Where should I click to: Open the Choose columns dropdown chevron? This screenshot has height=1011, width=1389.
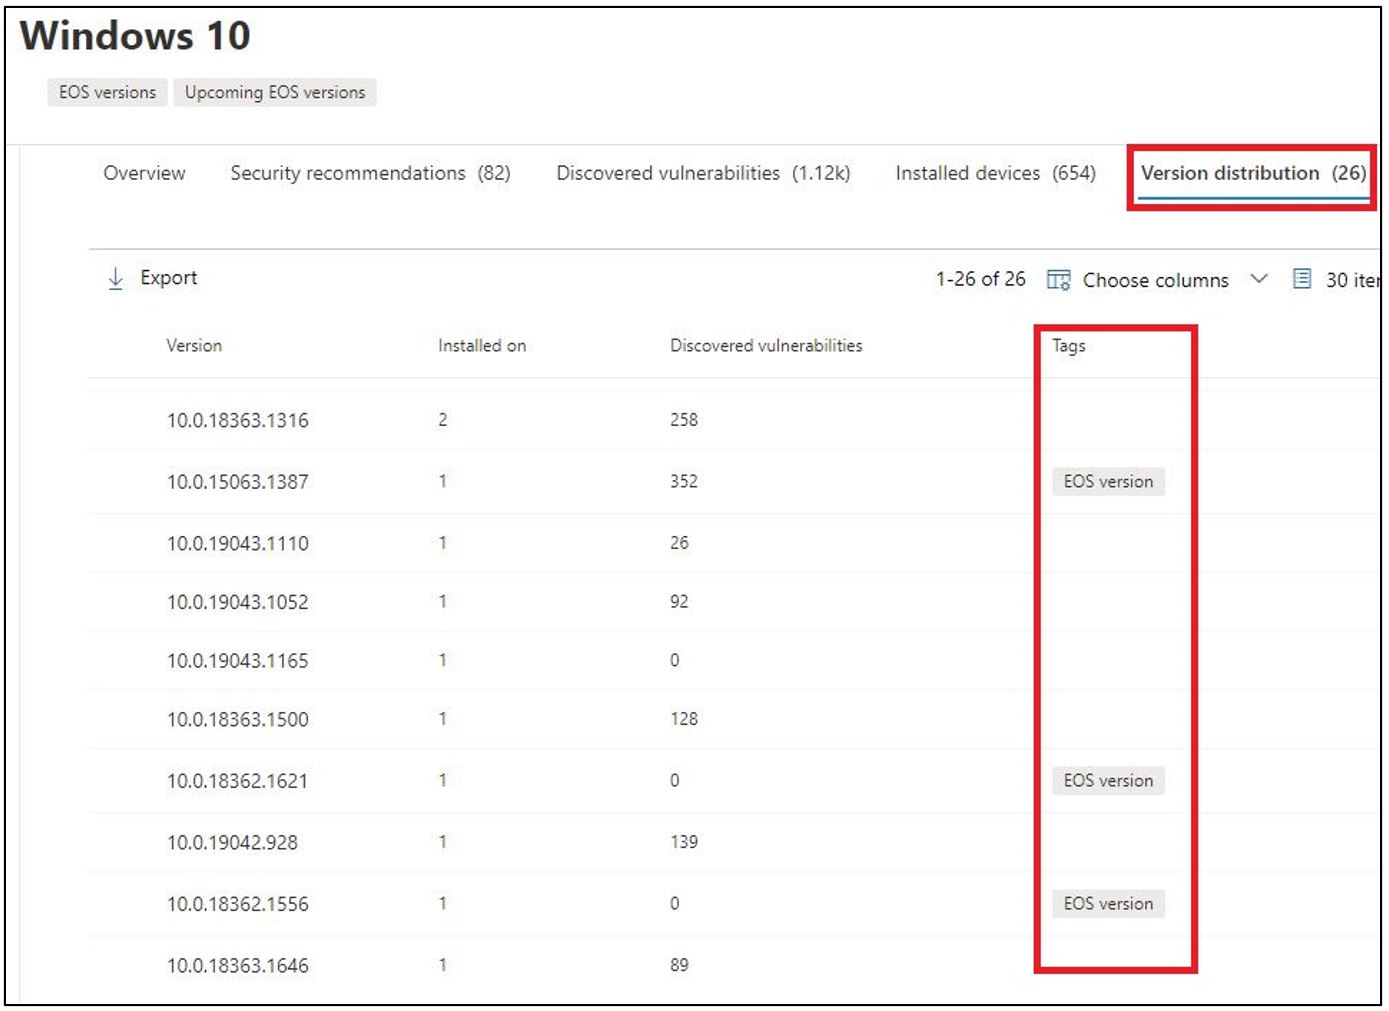click(x=1258, y=280)
